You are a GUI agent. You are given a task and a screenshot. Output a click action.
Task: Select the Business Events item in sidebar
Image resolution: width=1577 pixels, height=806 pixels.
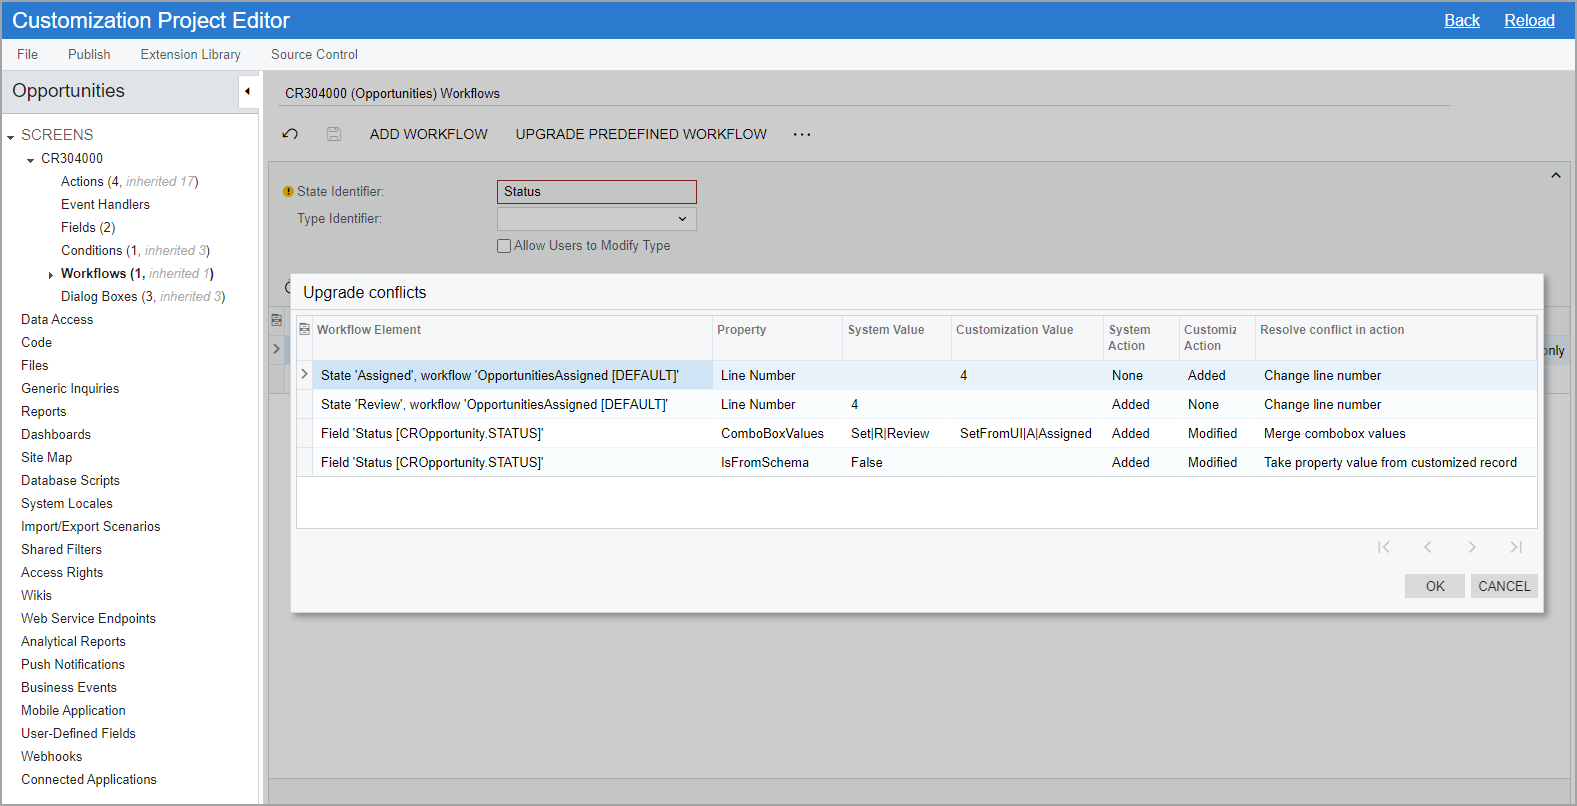69,687
